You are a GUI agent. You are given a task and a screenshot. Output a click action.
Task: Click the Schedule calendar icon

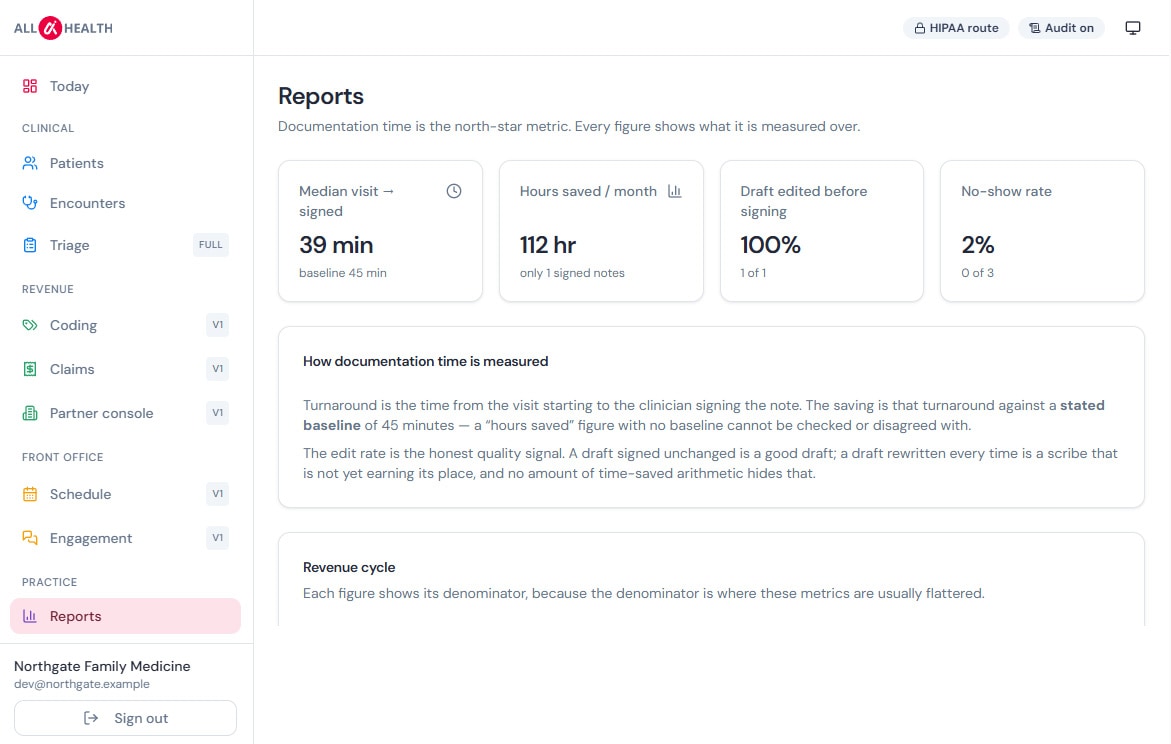tap(30, 494)
